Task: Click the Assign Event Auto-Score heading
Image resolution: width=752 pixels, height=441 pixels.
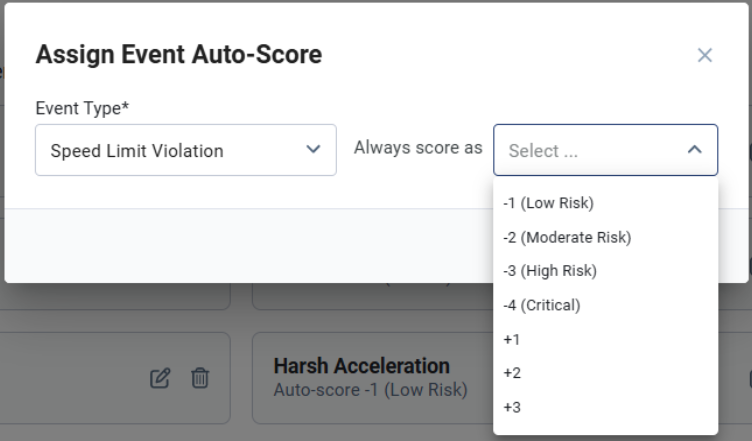Action: pyautogui.click(x=178, y=54)
